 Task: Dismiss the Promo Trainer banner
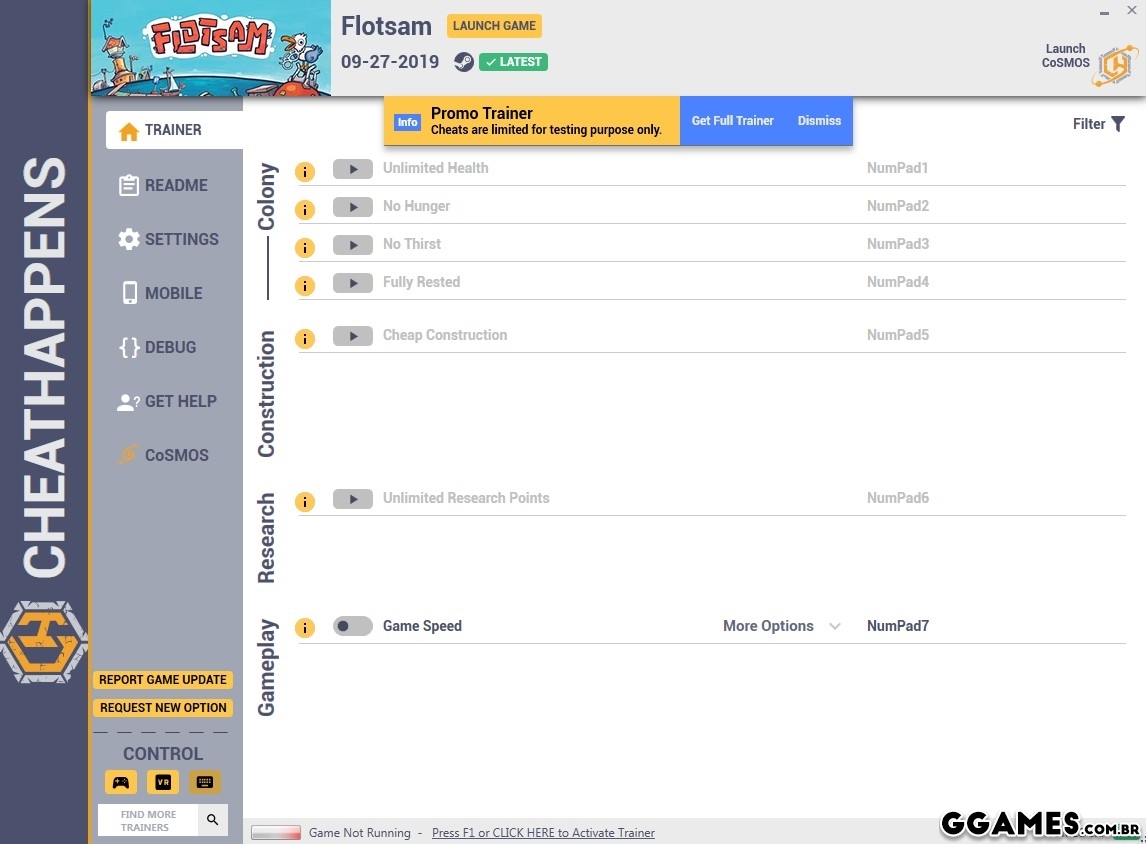click(819, 121)
